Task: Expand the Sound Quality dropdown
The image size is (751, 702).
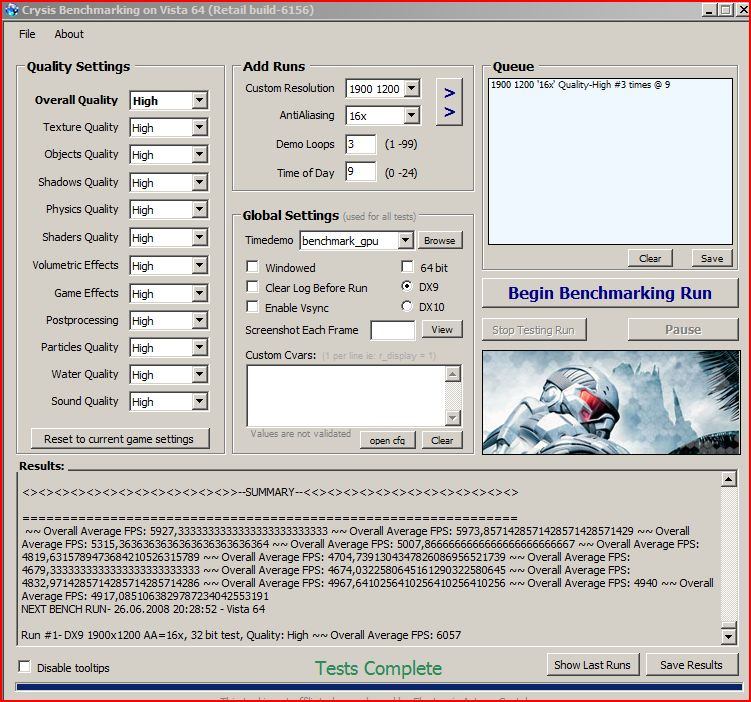Action: (x=199, y=401)
